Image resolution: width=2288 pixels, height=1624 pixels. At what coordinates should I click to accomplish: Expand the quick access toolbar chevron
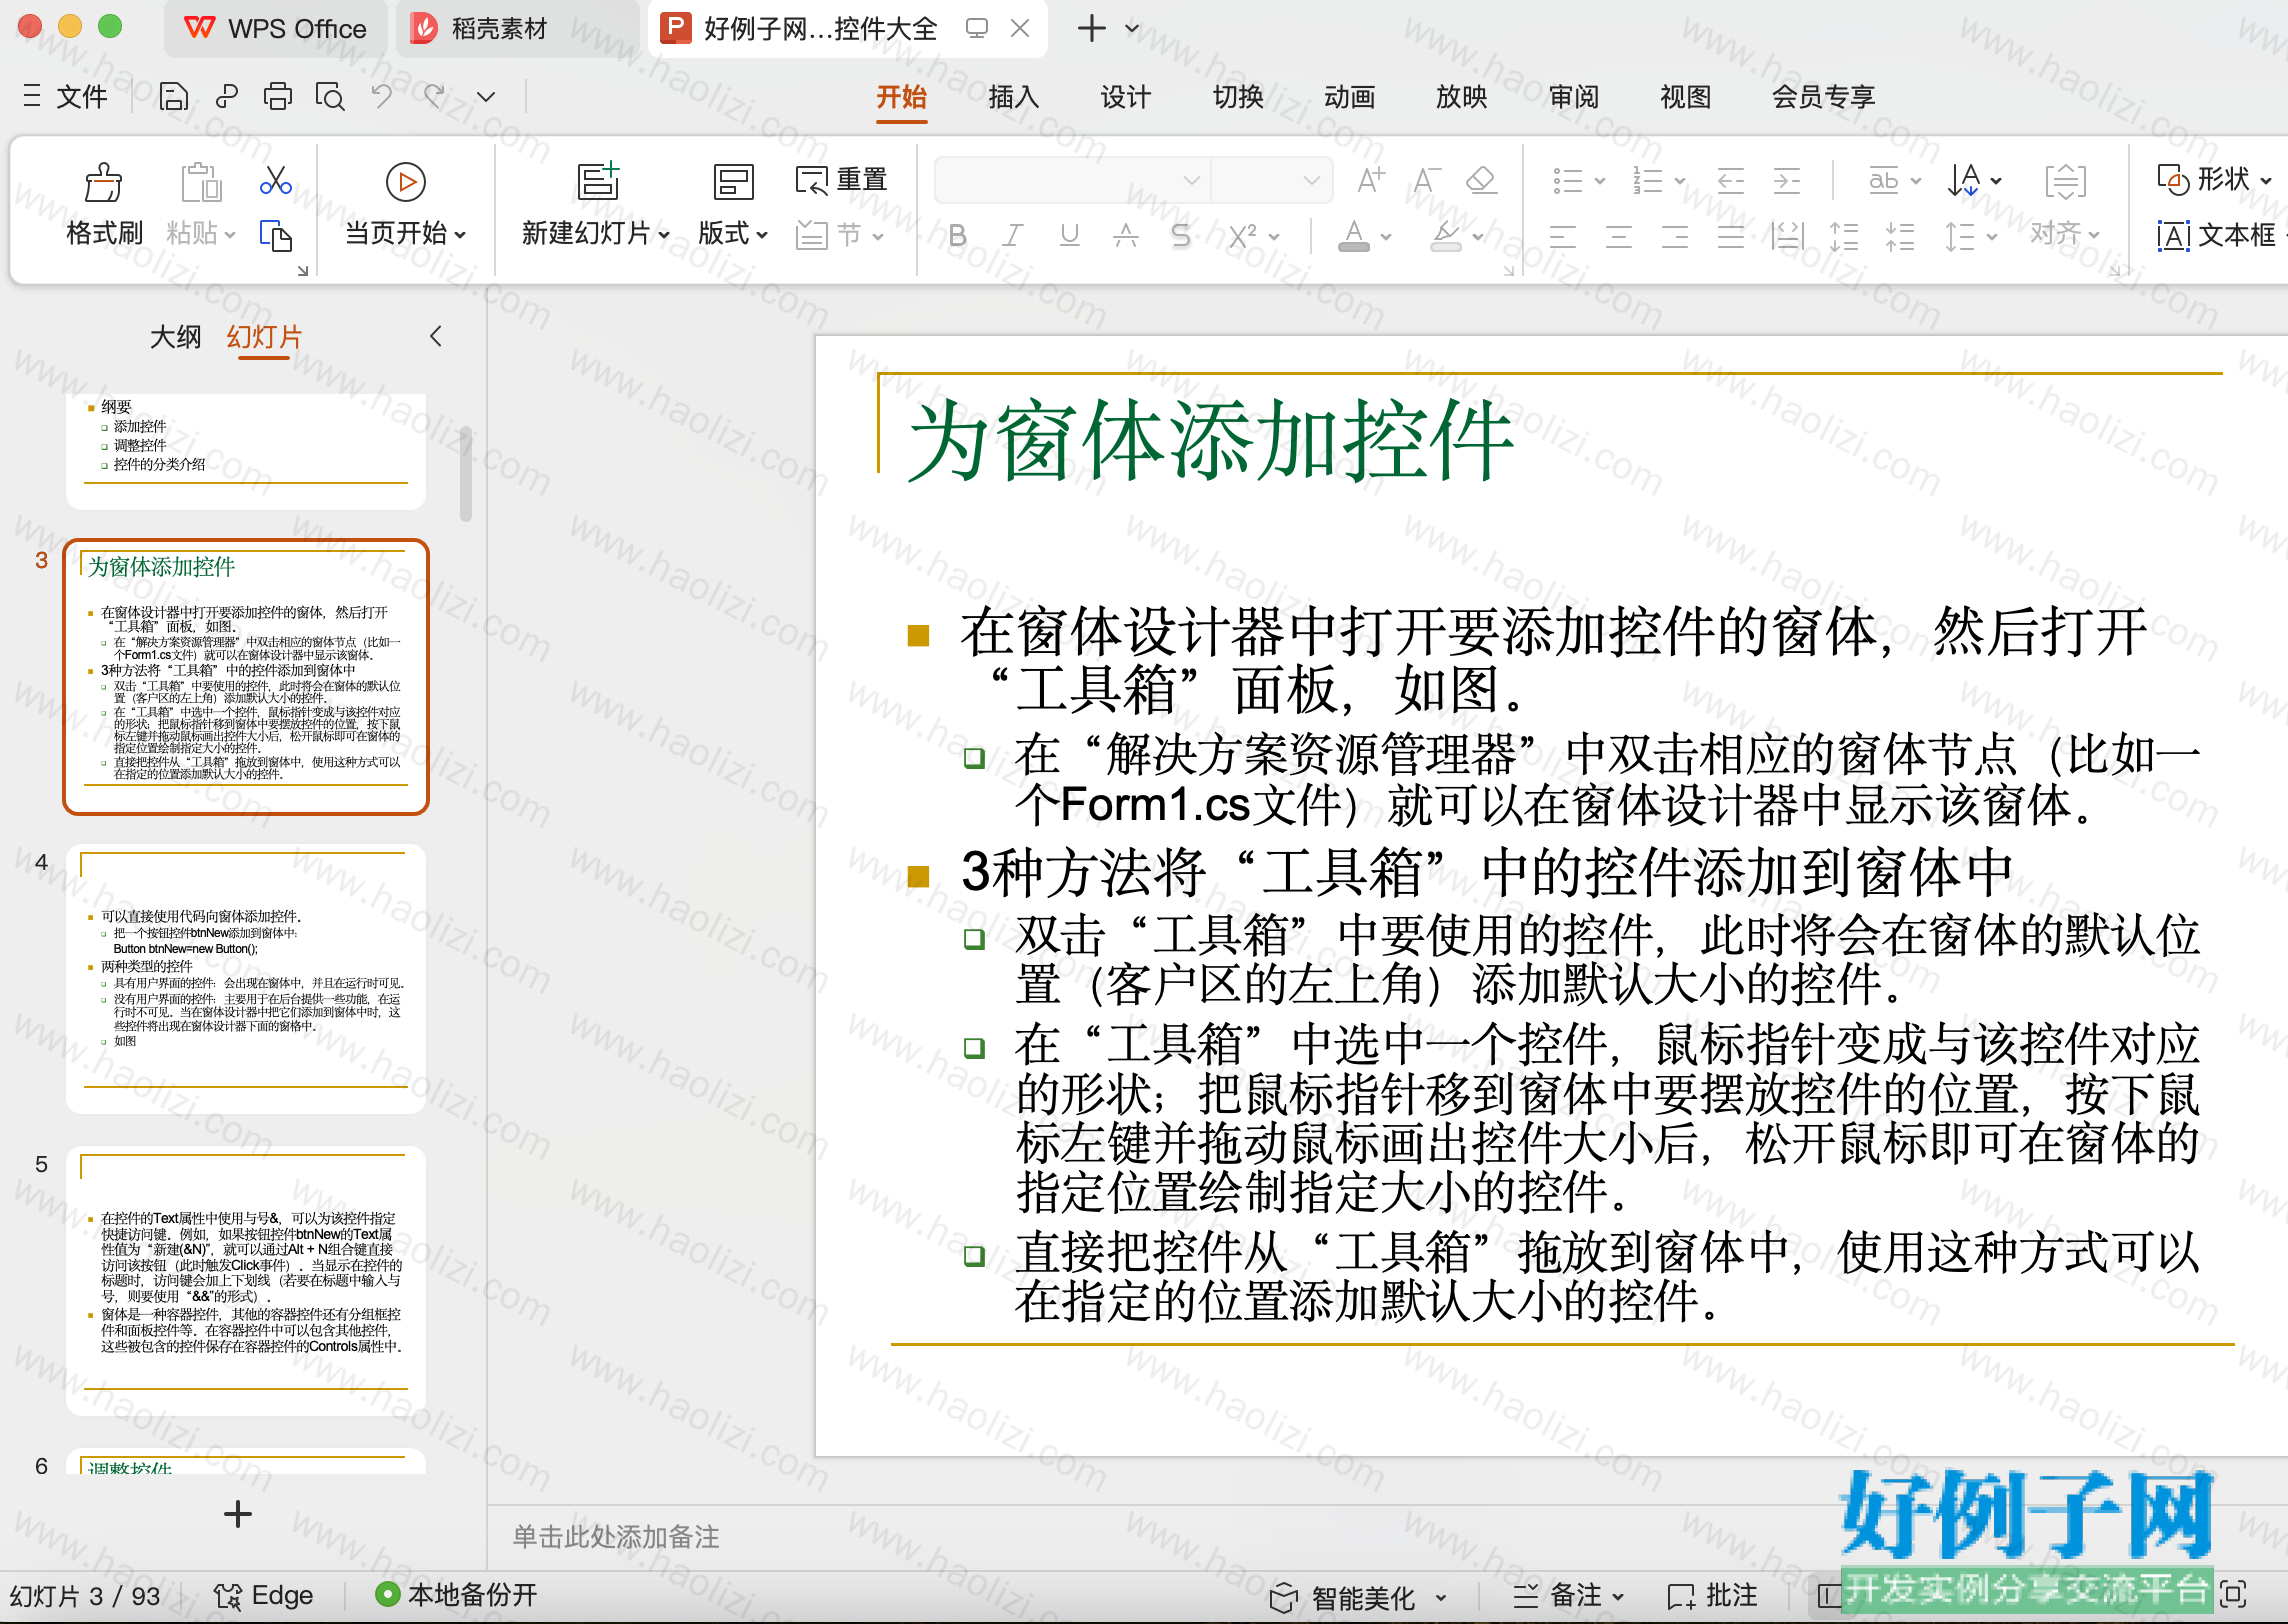(x=486, y=97)
